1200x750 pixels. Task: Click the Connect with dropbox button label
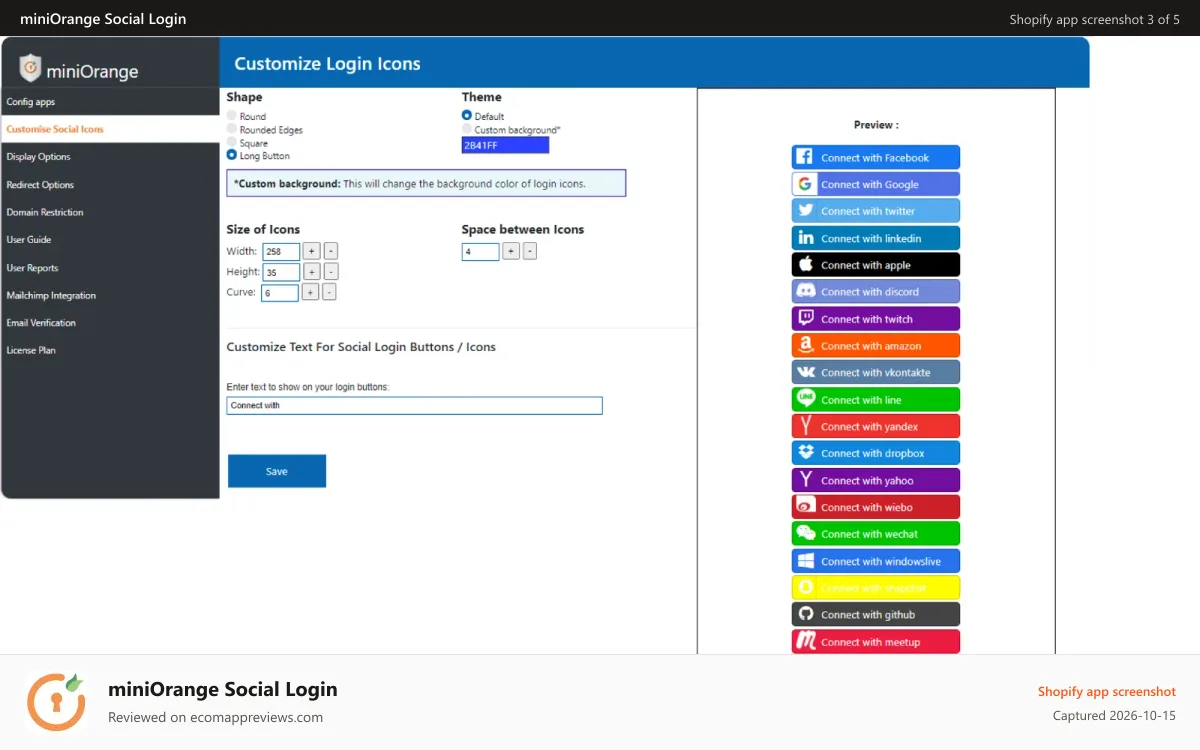pos(873,454)
